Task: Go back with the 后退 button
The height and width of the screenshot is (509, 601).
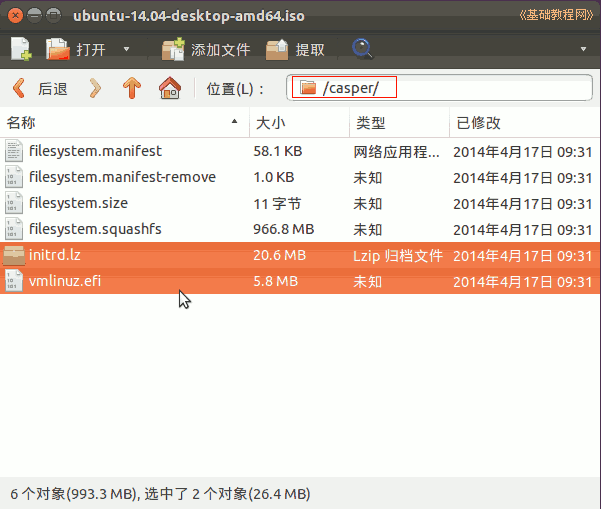Action: point(40,89)
